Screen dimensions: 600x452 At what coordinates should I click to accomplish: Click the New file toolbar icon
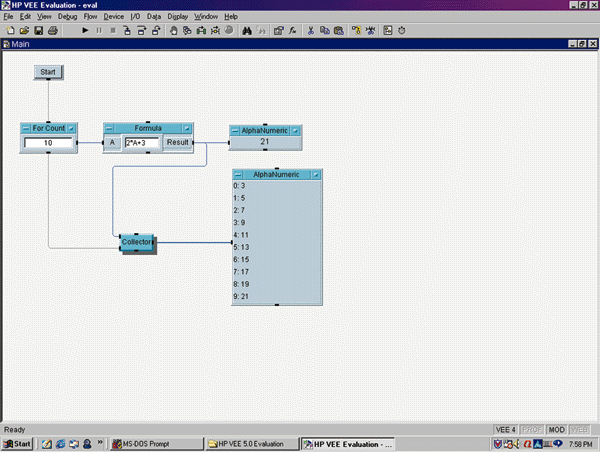10,31
